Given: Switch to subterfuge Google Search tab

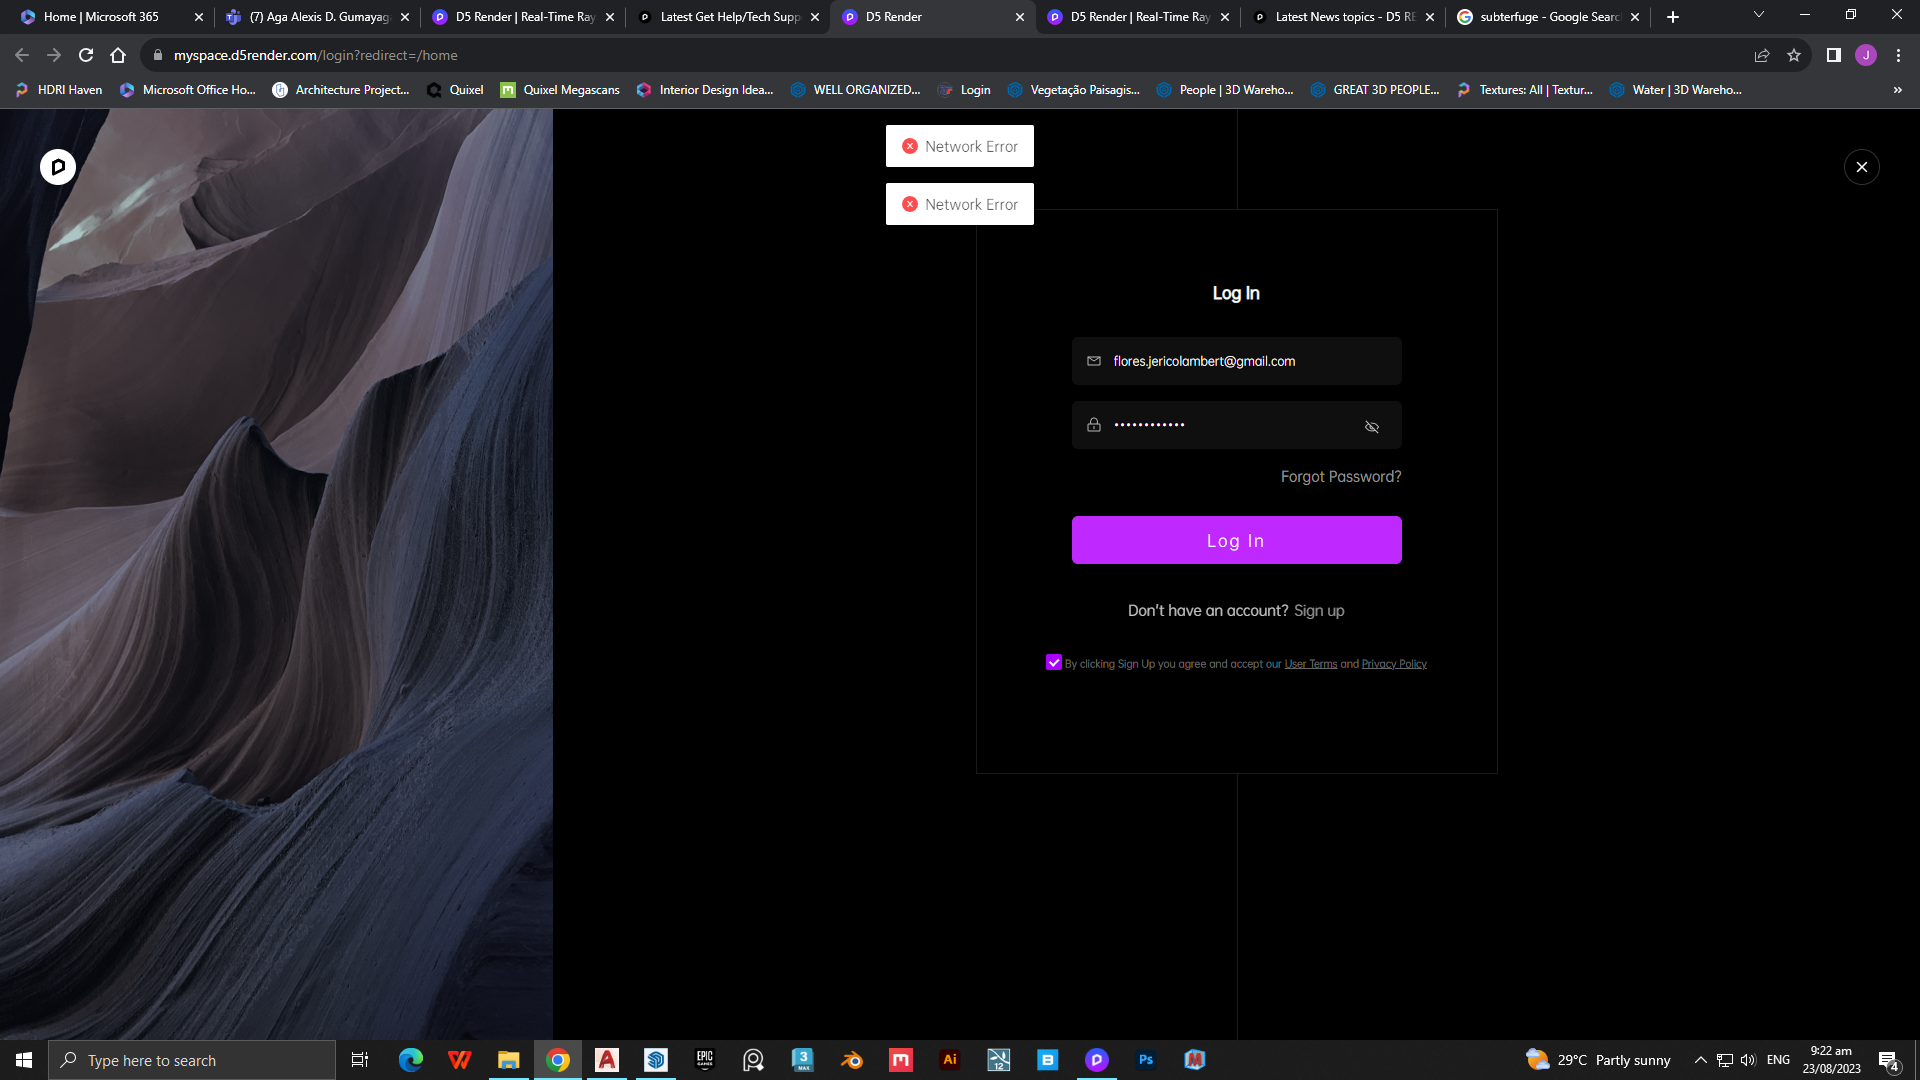Looking at the screenshot, I should click(x=1547, y=17).
